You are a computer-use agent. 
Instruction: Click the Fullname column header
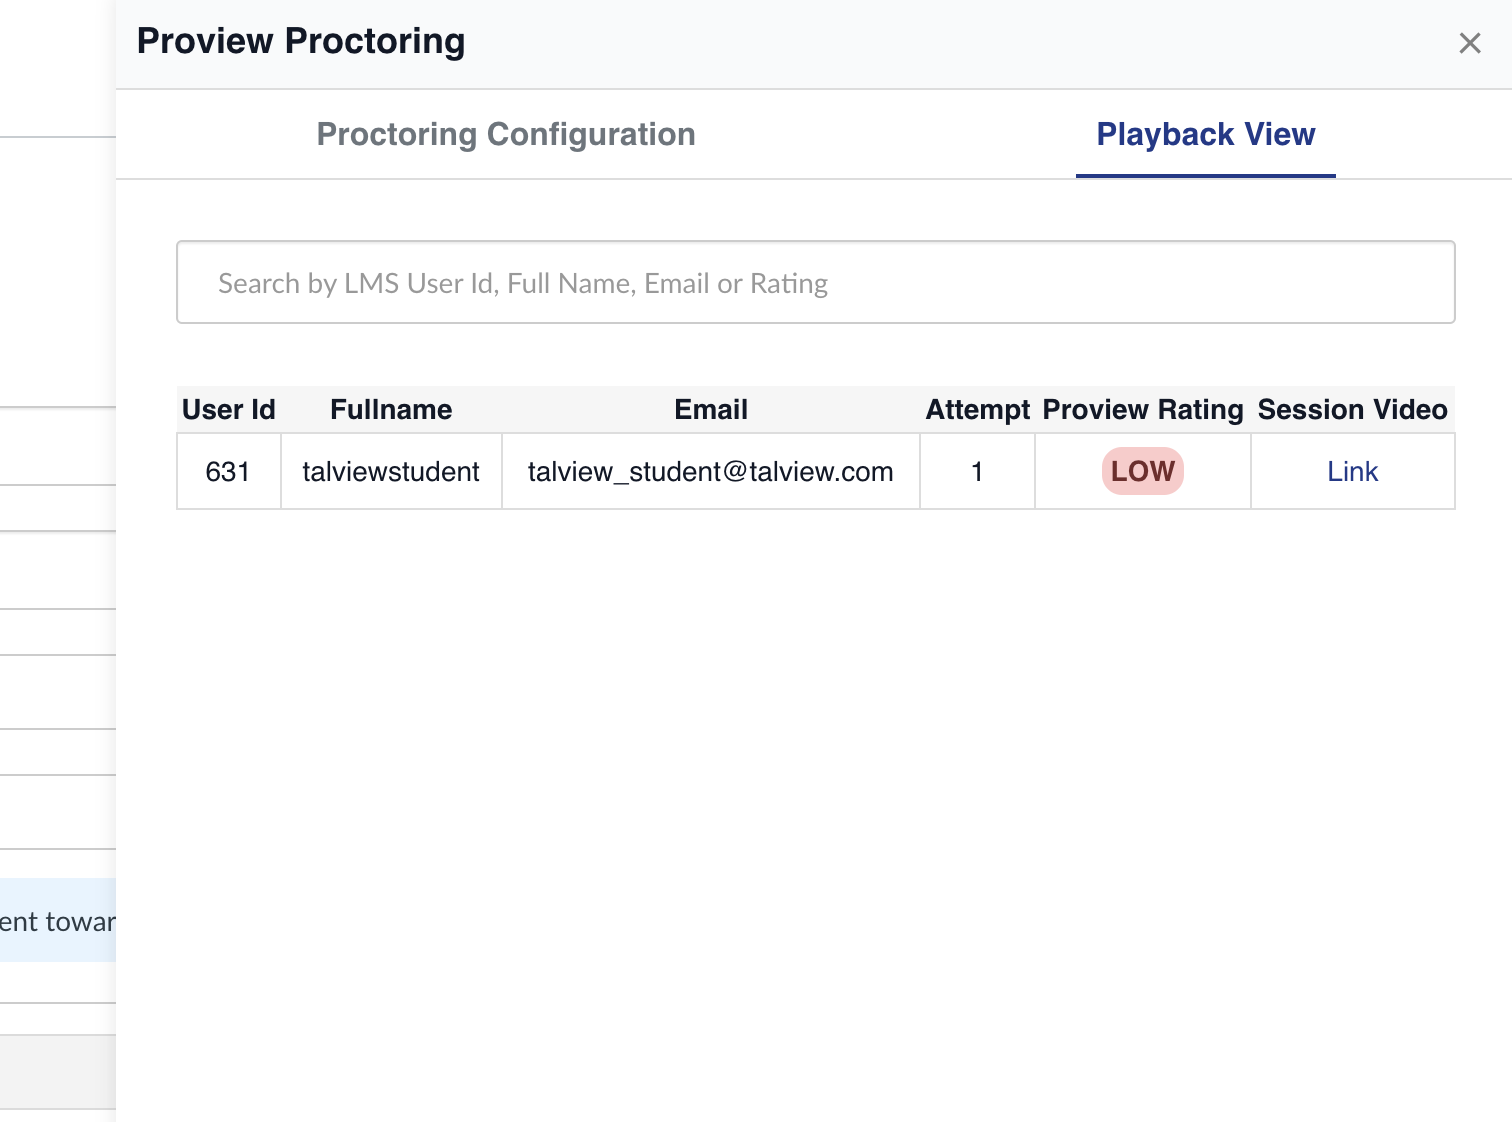click(391, 409)
